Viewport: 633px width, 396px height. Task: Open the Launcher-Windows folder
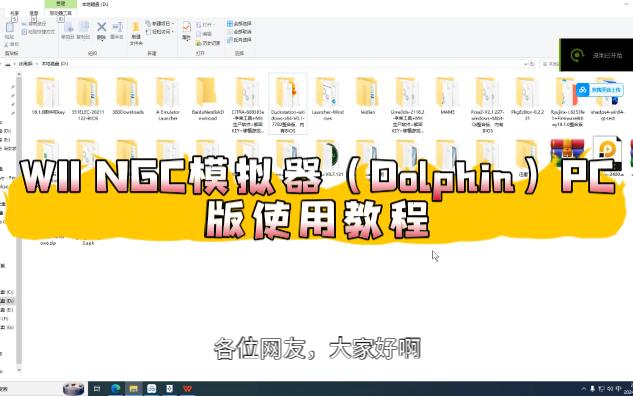pyautogui.click(x=327, y=99)
